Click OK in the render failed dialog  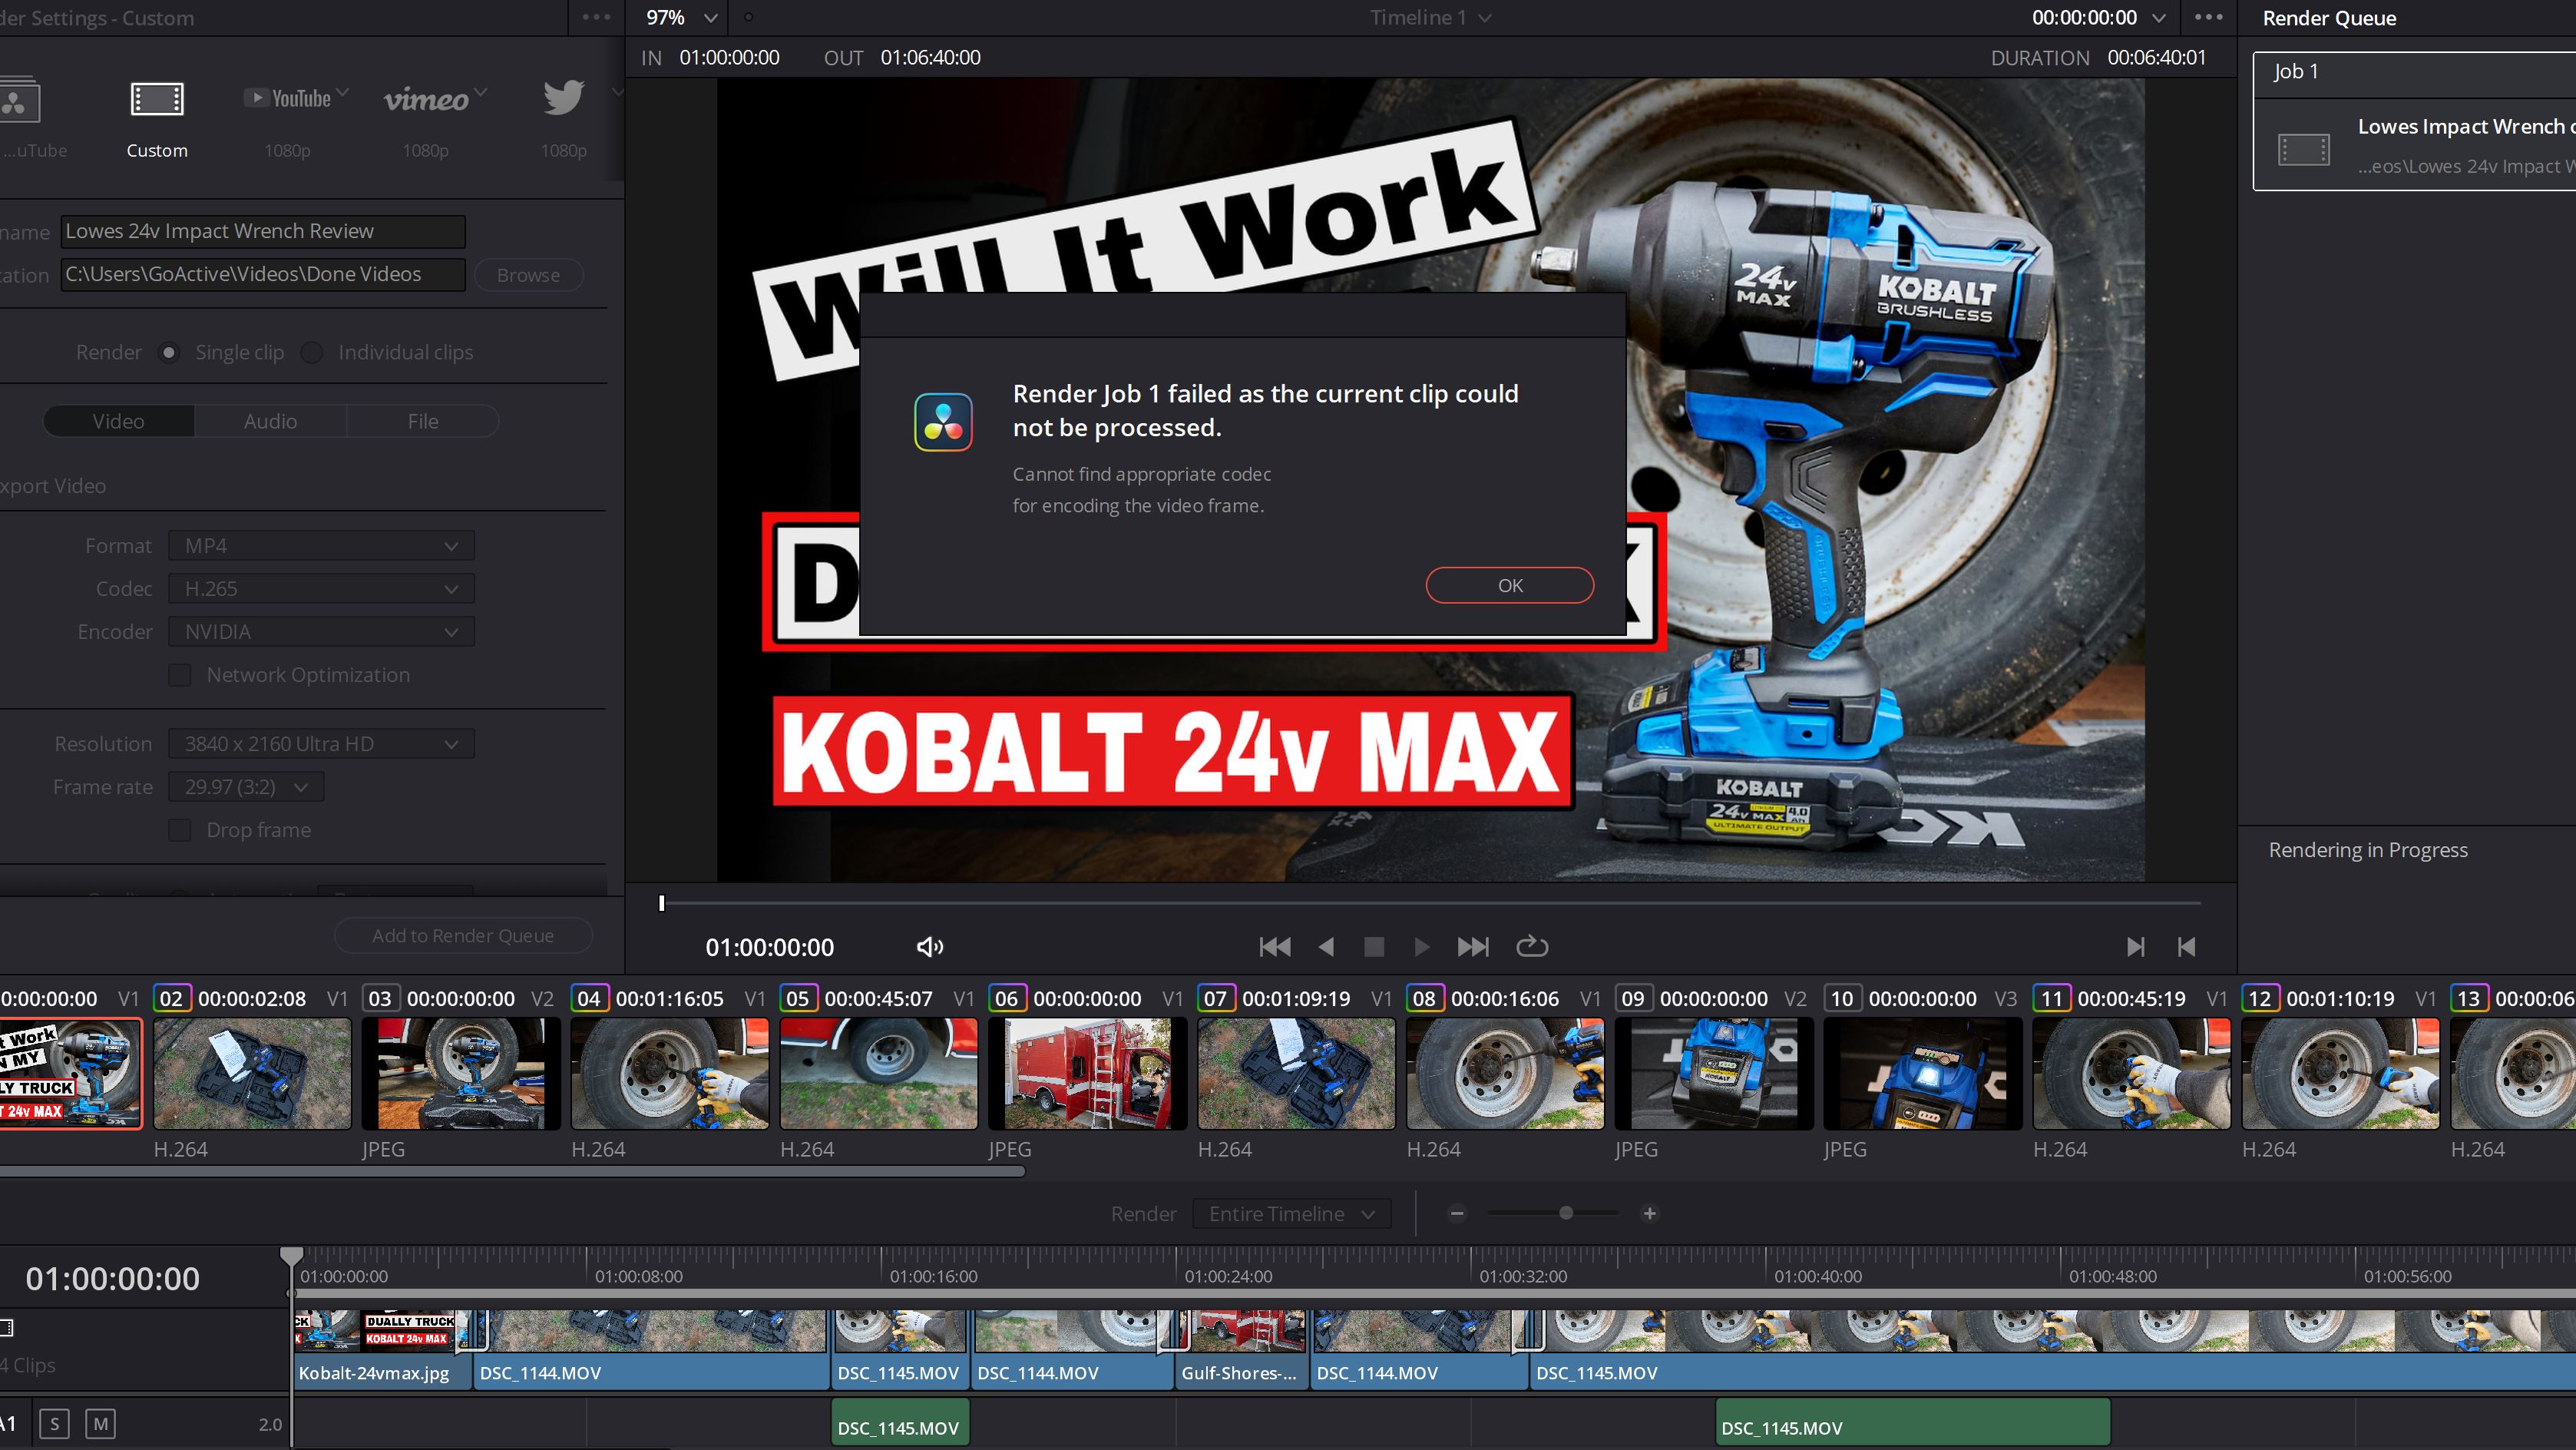pyautogui.click(x=1509, y=585)
